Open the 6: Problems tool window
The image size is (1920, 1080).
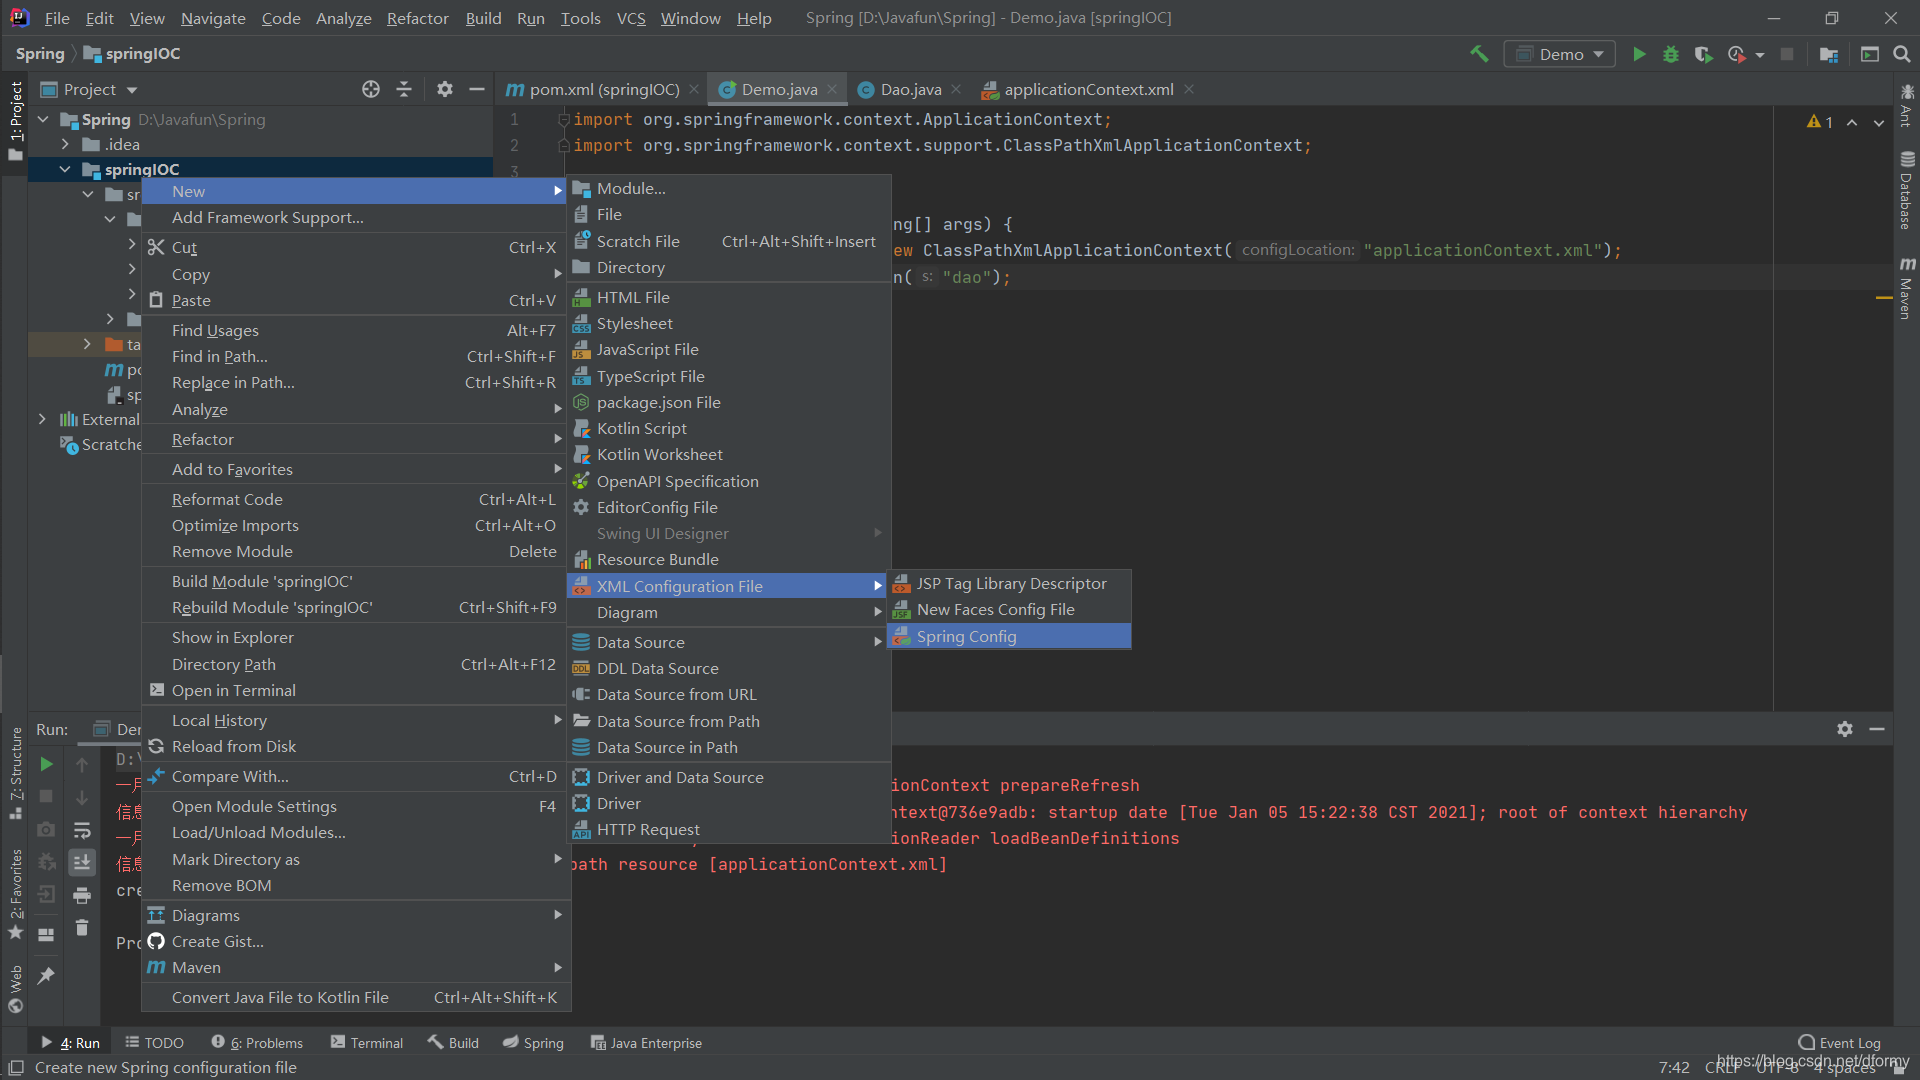tap(257, 1043)
